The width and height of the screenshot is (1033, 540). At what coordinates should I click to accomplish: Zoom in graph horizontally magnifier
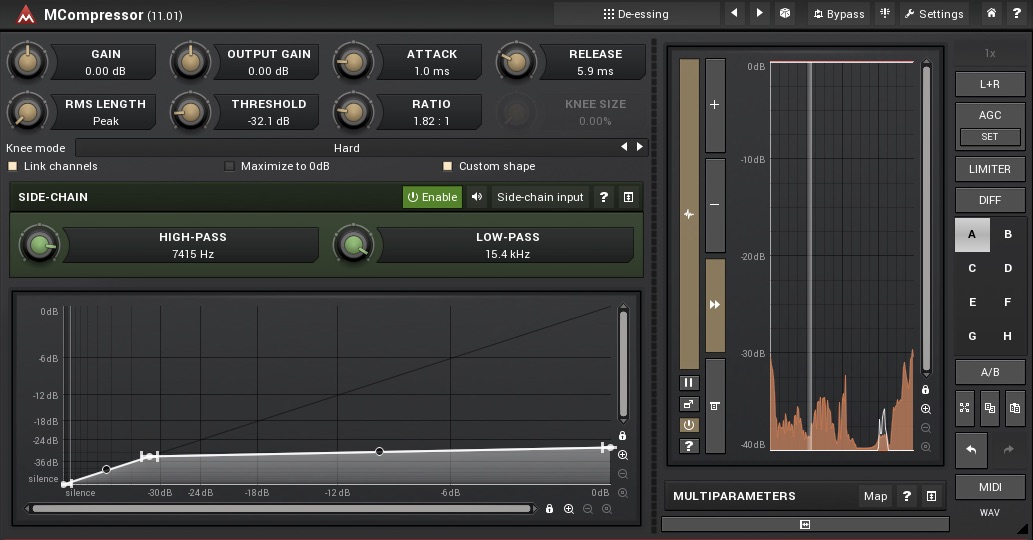click(x=569, y=508)
